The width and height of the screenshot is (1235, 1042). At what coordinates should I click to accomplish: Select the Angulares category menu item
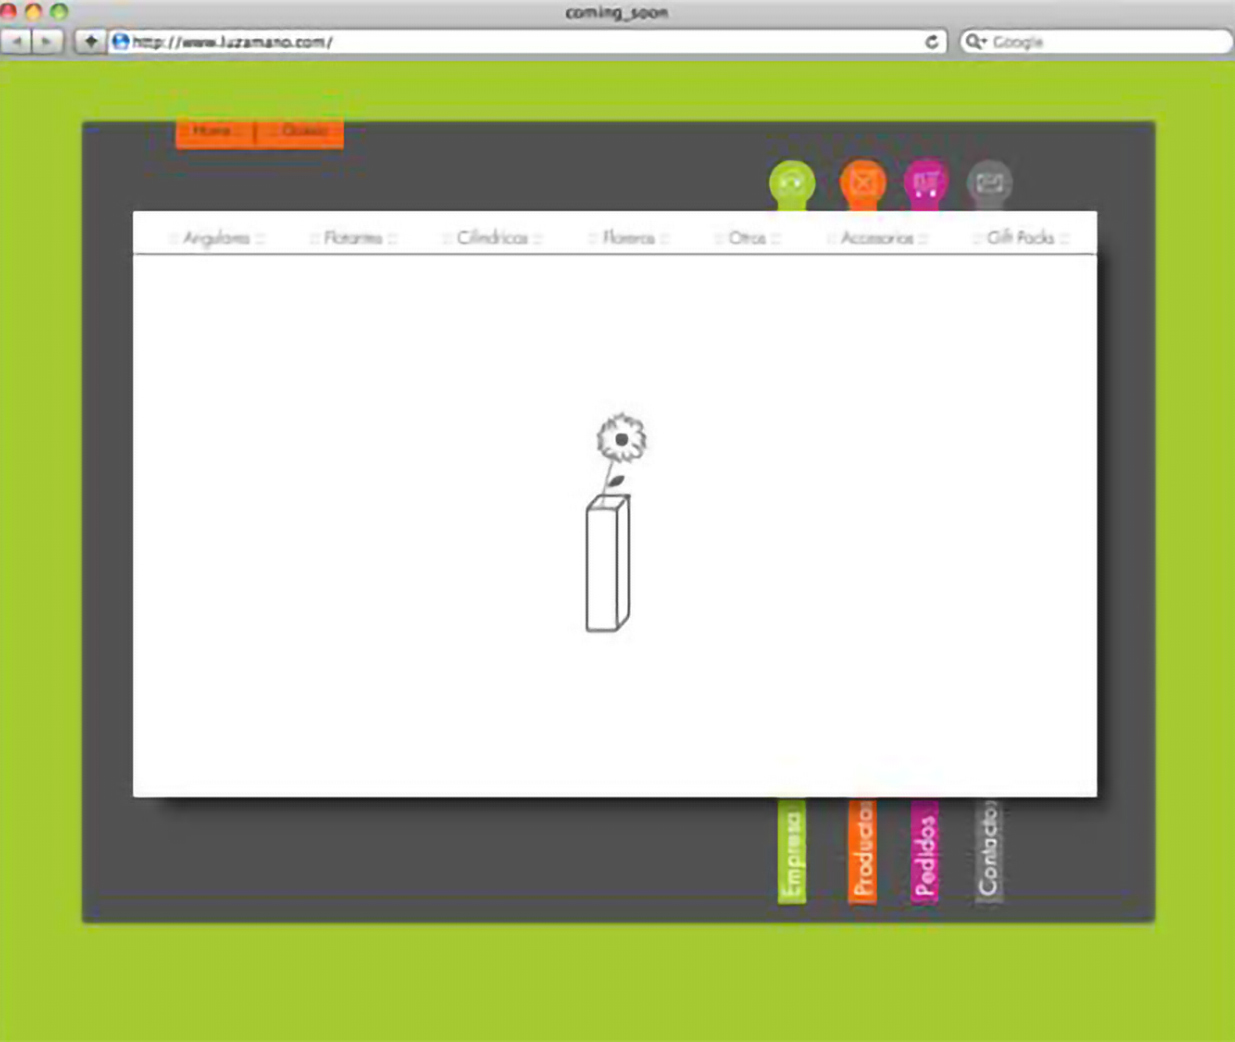click(216, 238)
